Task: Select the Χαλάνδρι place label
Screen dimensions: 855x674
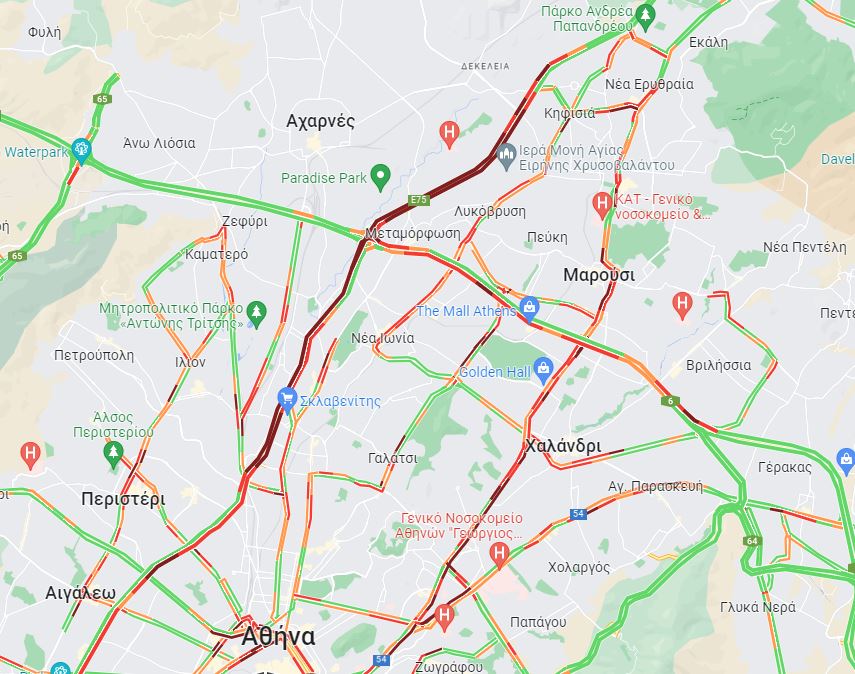Action: point(563,446)
